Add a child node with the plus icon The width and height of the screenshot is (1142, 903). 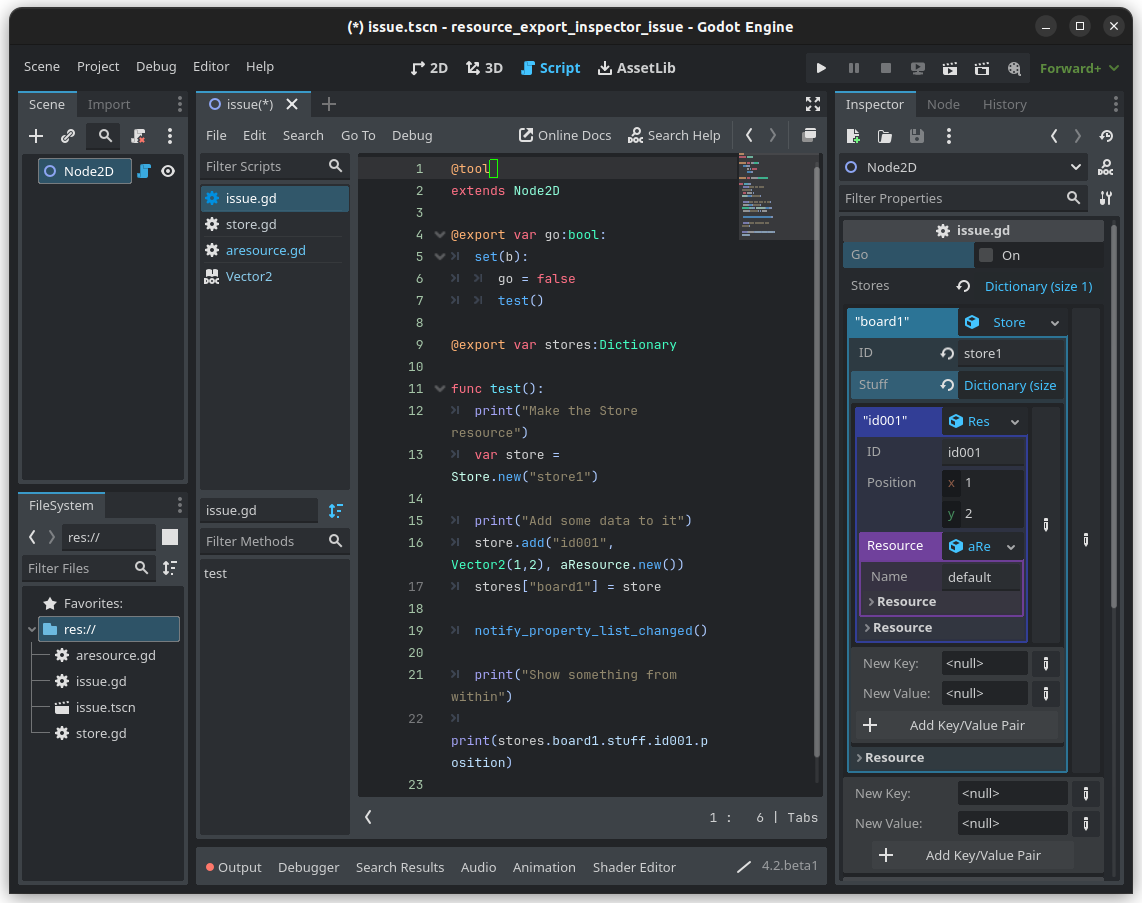click(36, 136)
